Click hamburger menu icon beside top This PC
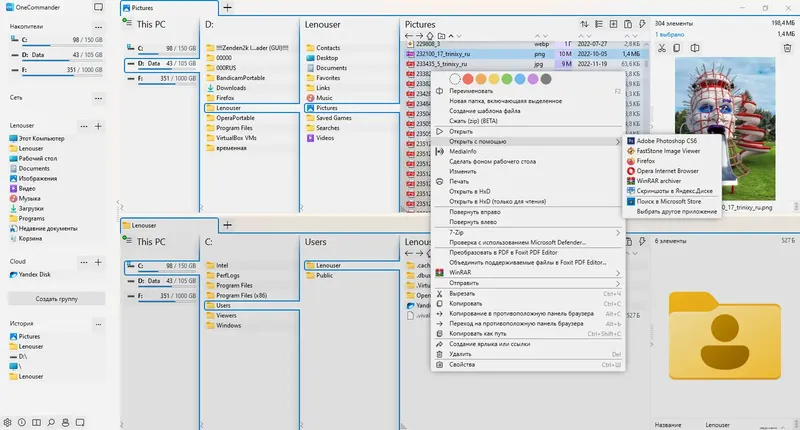Image resolution: width=800 pixels, height=430 pixels. [127, 23]
